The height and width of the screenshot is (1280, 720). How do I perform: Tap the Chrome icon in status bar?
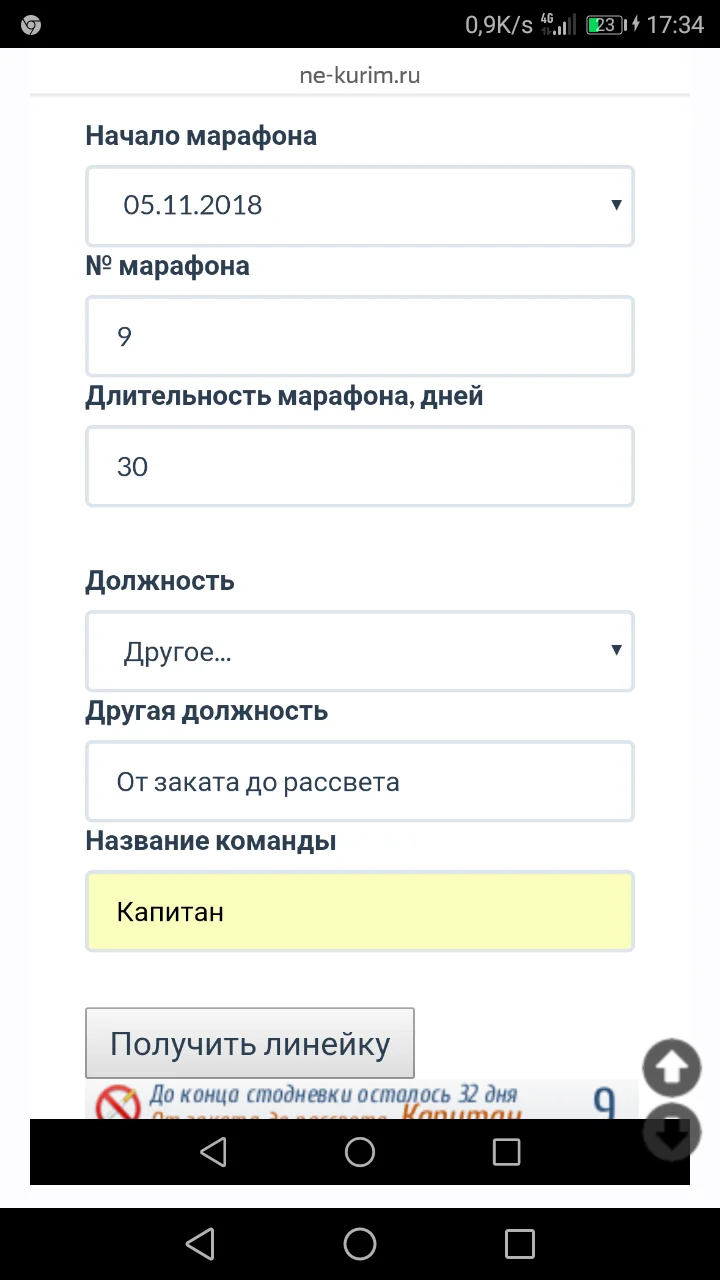click(x=31, y=25)
